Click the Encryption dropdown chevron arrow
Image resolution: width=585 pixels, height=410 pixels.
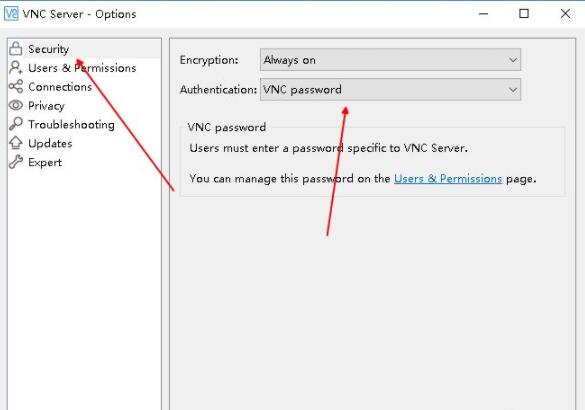point(513,60)
